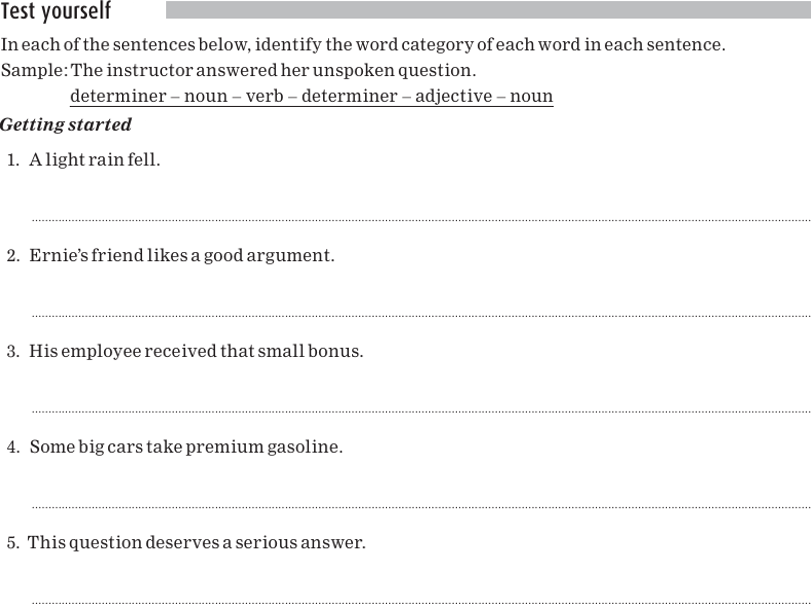Click the sentence "A light rain fell."
The image size is (811, 606).
tap(94, 160)
